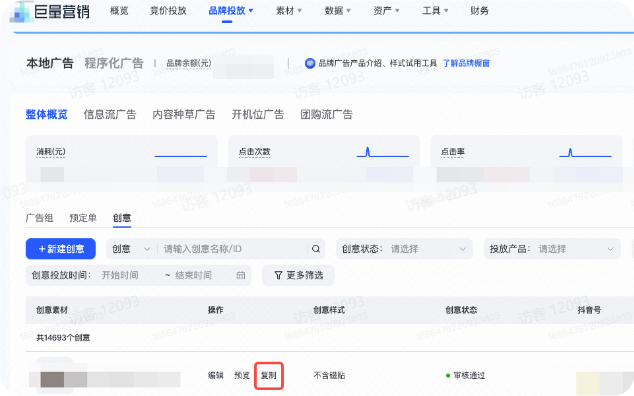Select the 整体概览 tab

tap(46, 114)
